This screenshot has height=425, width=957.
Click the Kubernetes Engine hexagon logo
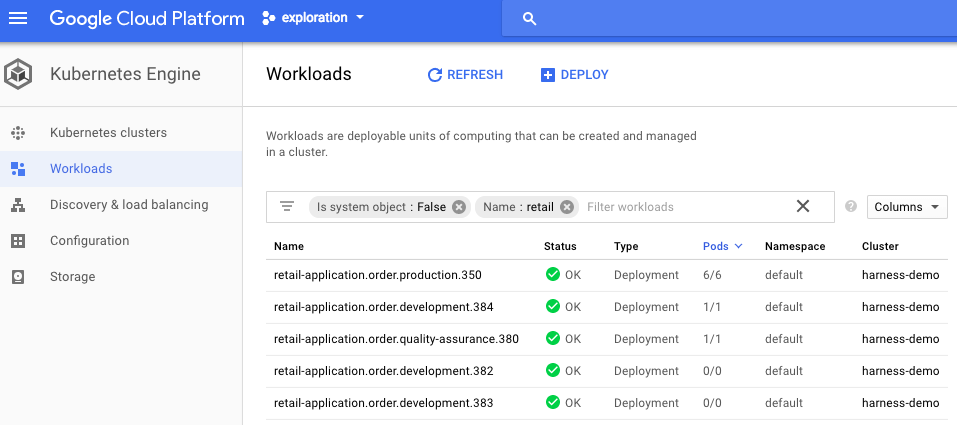click(18, 74)
